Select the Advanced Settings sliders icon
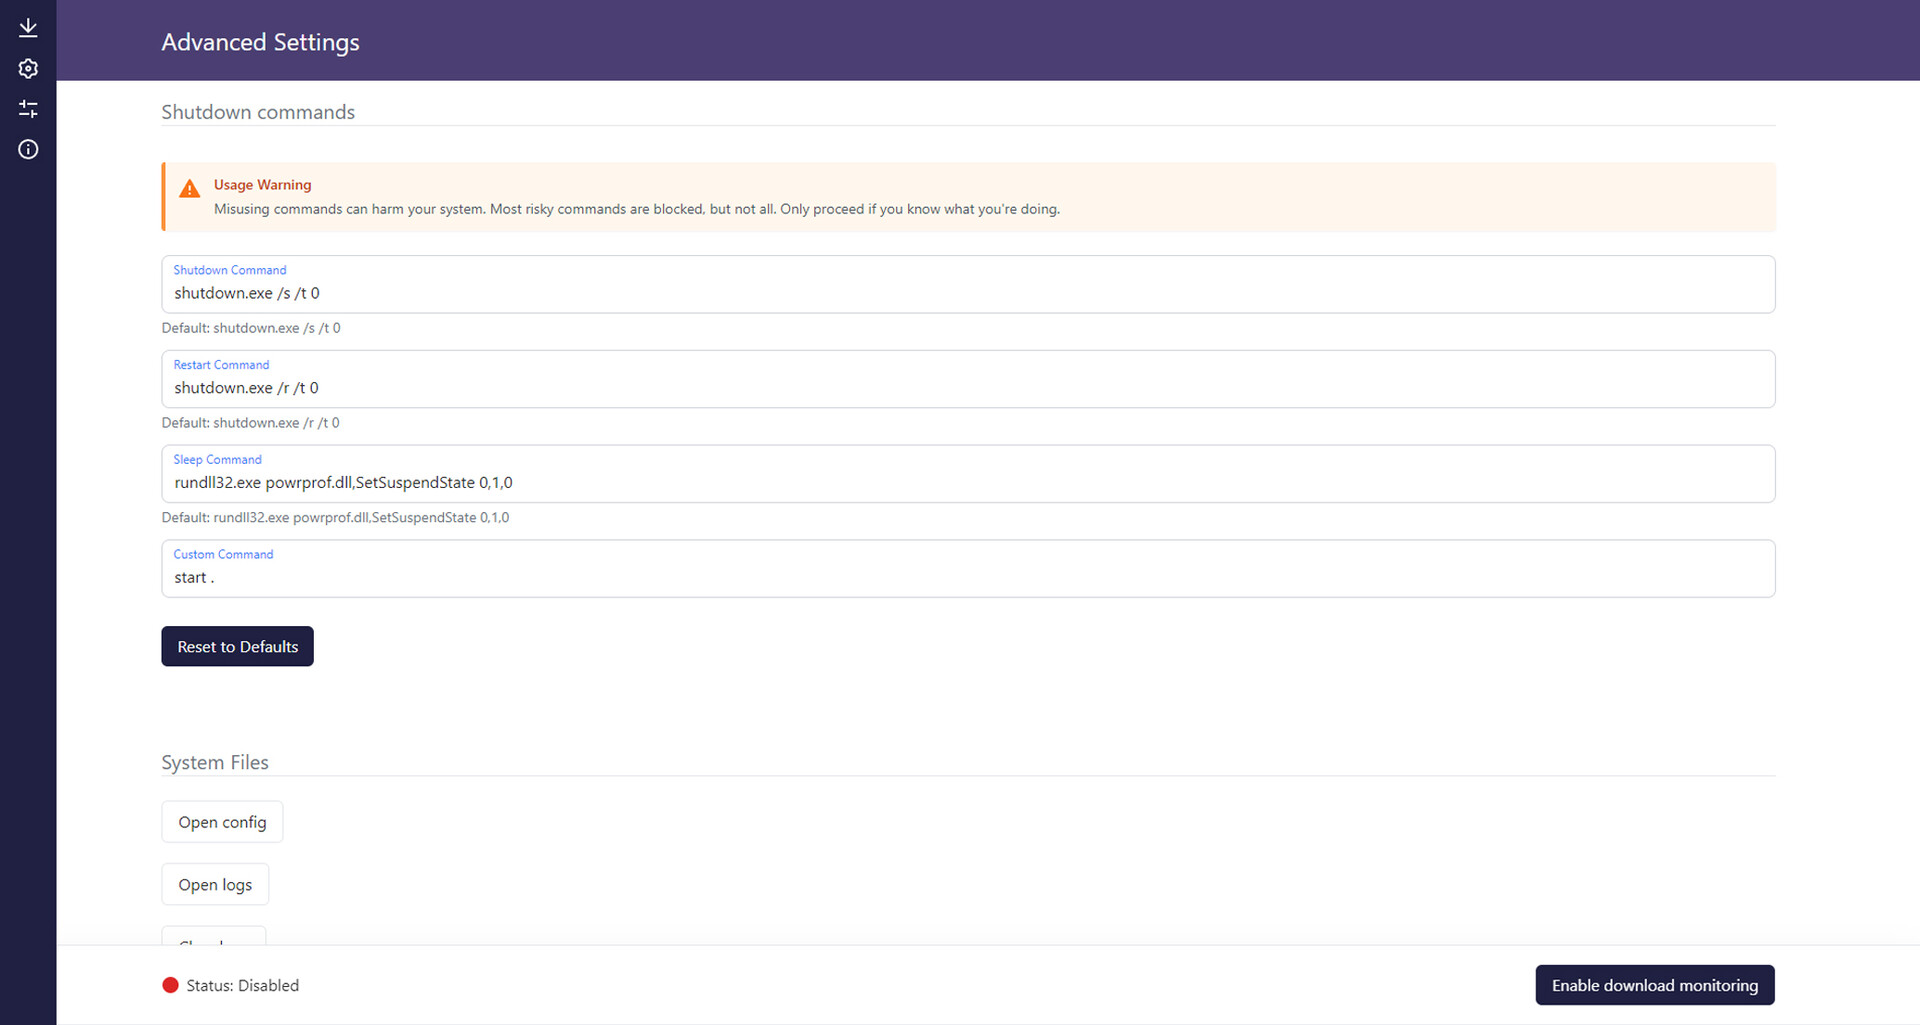The height and width of the screenshot is (1025, 1920). 27,108
